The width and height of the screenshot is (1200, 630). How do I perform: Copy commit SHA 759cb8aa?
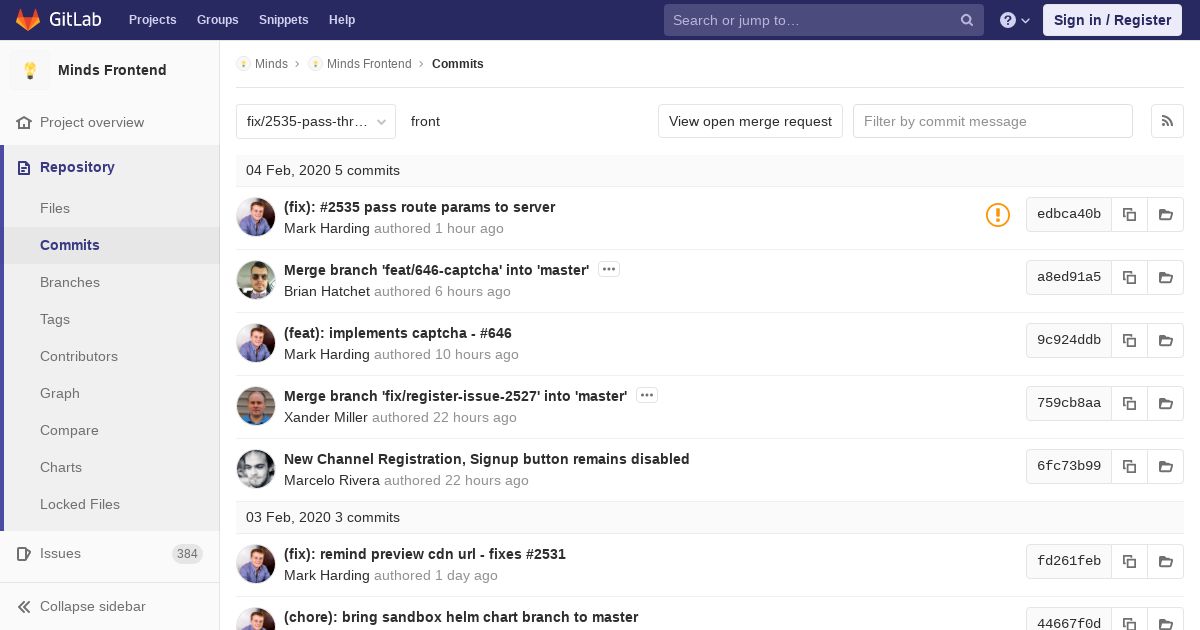tap(1129, 404)
